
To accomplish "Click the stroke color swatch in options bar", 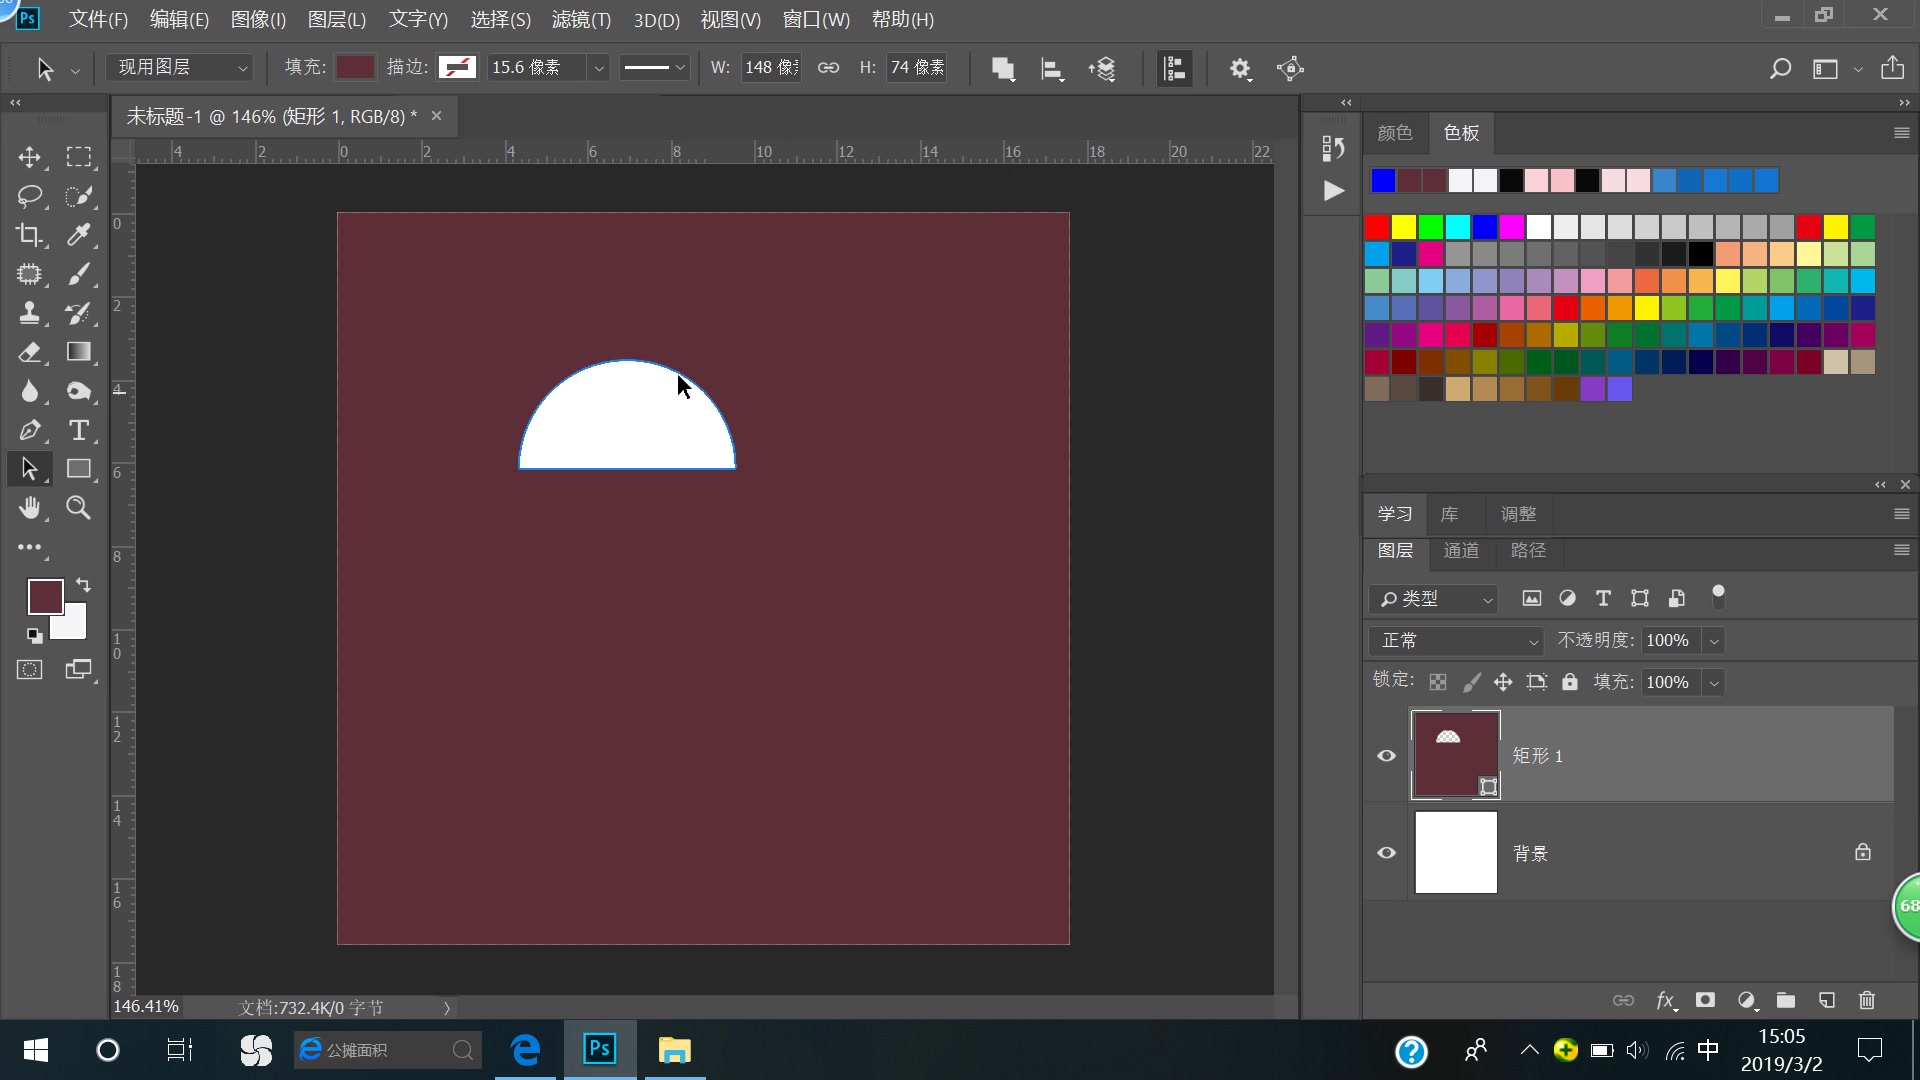I will (457, 67).
